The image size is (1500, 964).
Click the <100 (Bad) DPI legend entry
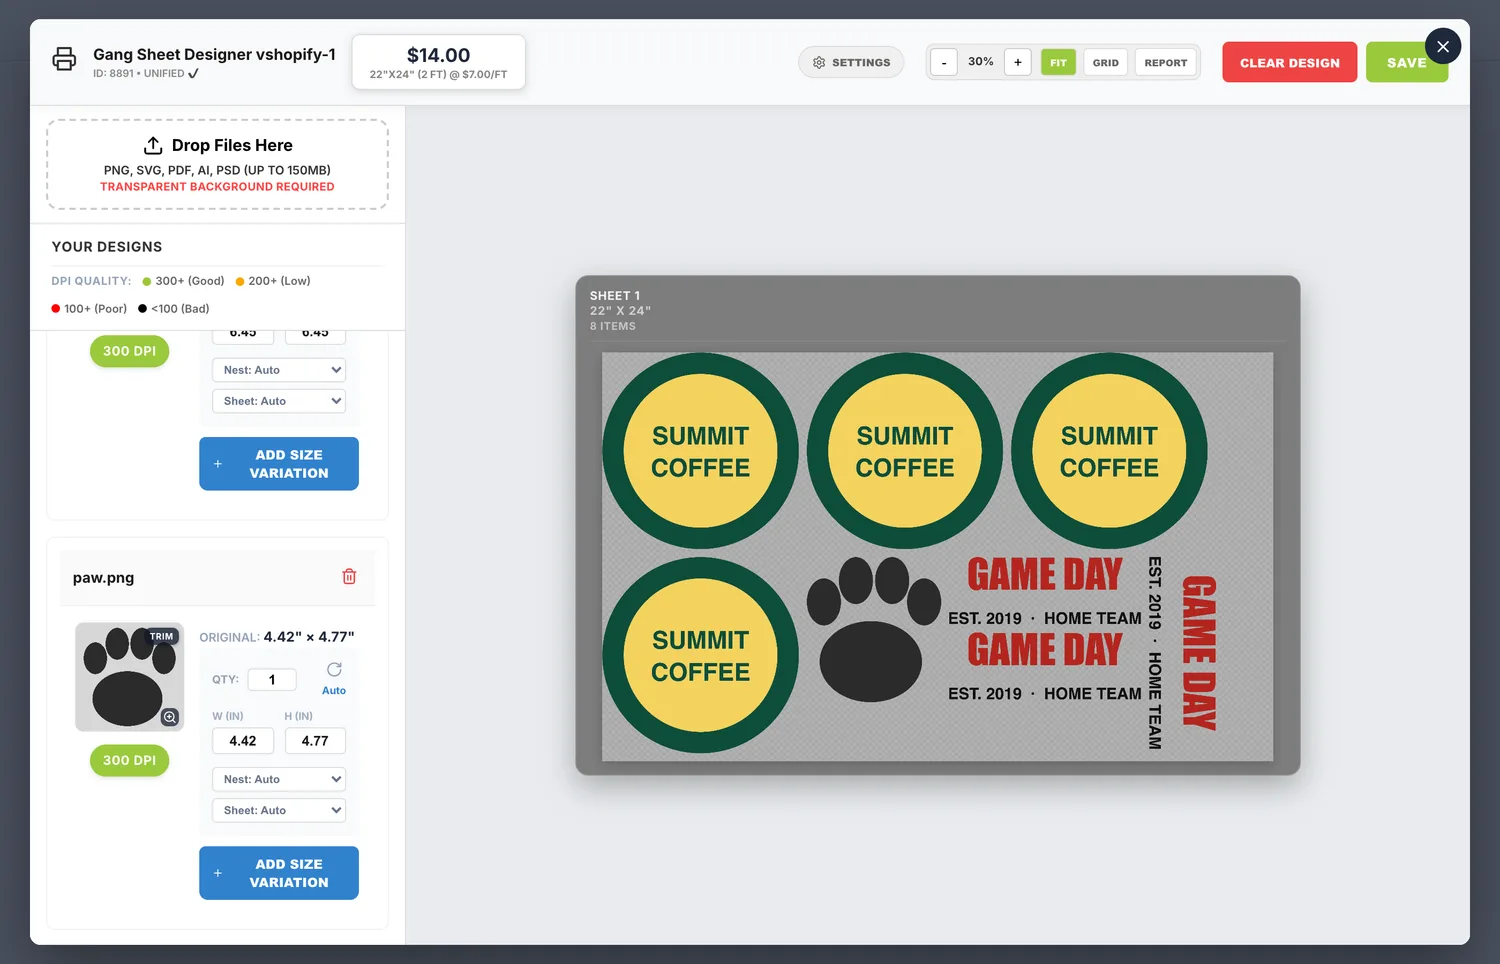(174, 309)
